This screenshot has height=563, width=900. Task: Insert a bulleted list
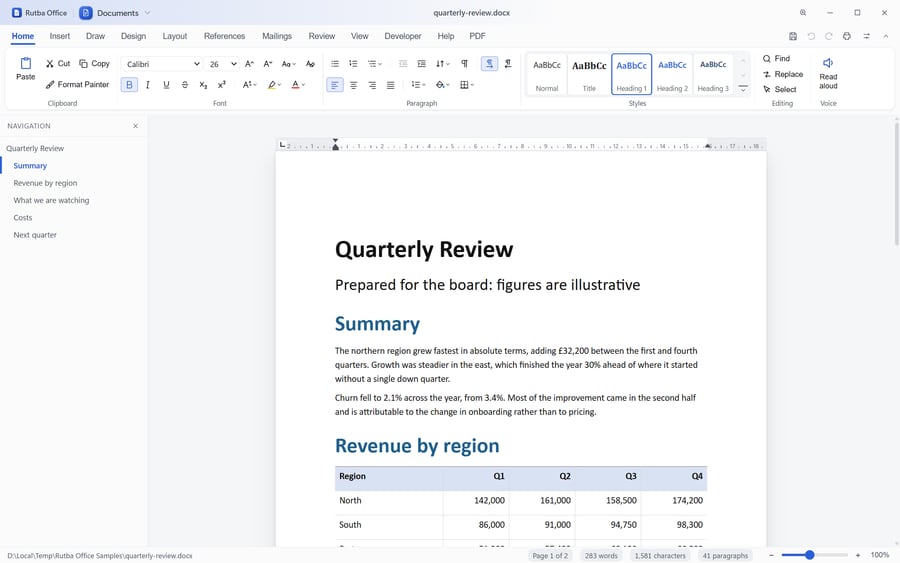pos(335,64)
